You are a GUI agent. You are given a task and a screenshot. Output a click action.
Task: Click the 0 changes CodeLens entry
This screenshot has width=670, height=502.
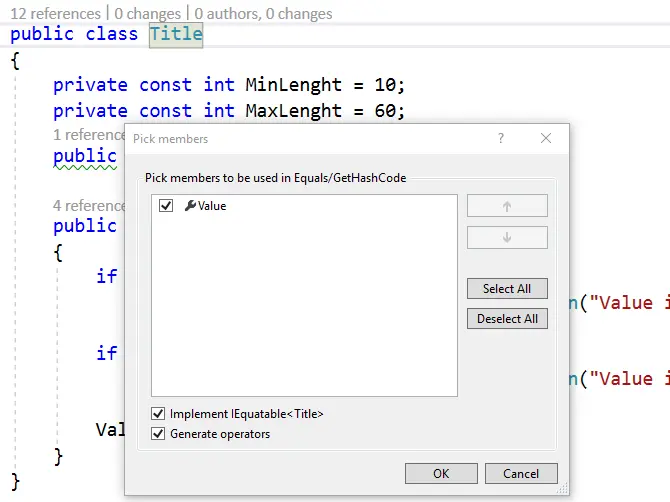(147, 14)
